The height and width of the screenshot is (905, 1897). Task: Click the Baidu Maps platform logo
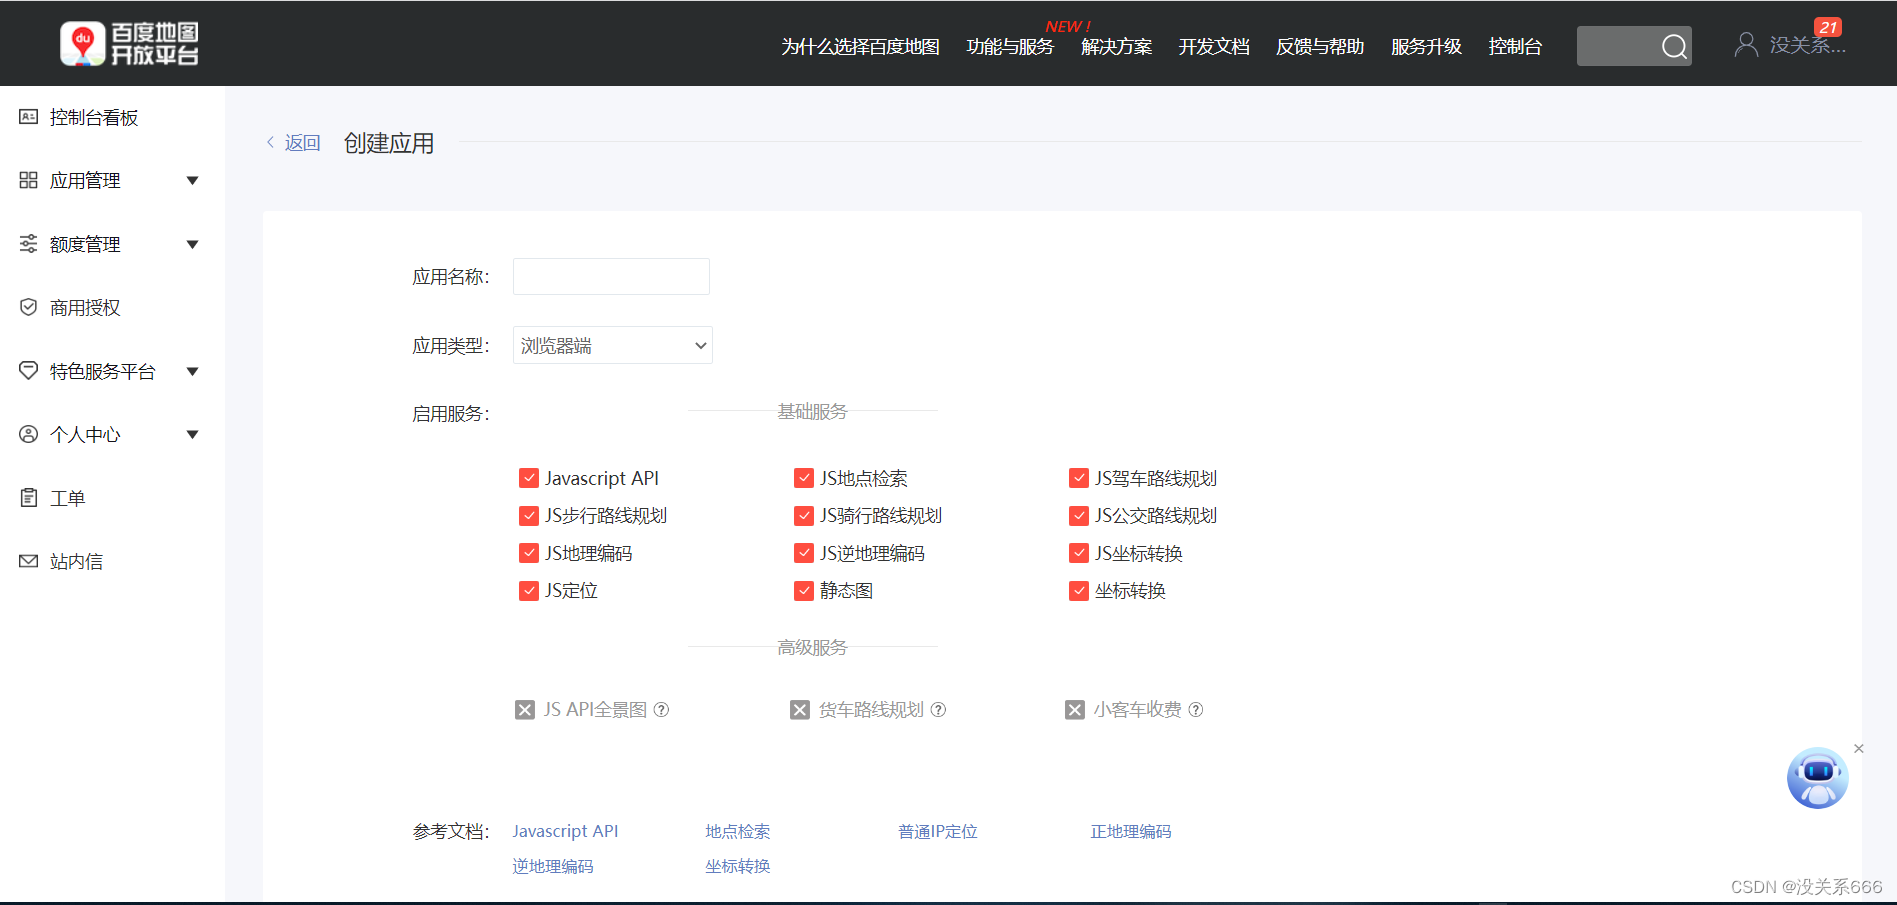click(130, 42)
